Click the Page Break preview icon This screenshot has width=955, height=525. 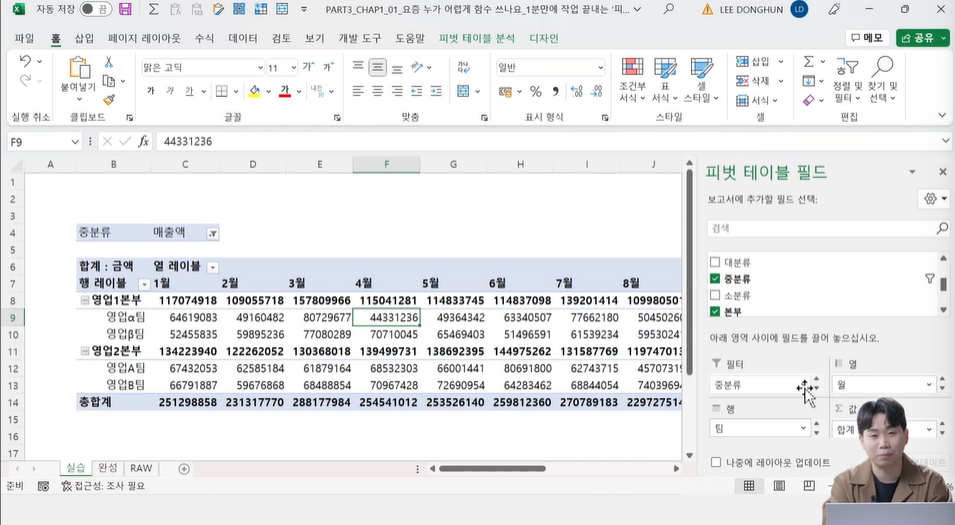pyautogui.click(x=809, y=485)
